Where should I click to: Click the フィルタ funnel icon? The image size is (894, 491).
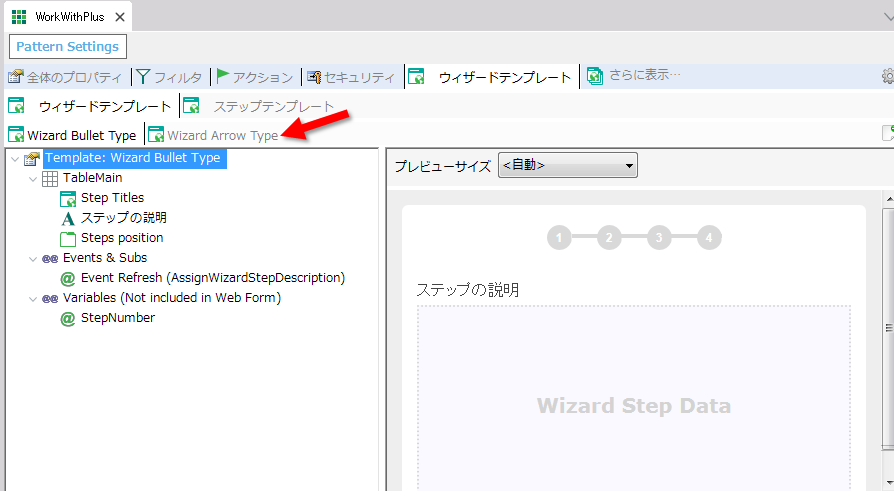[143, 76]
